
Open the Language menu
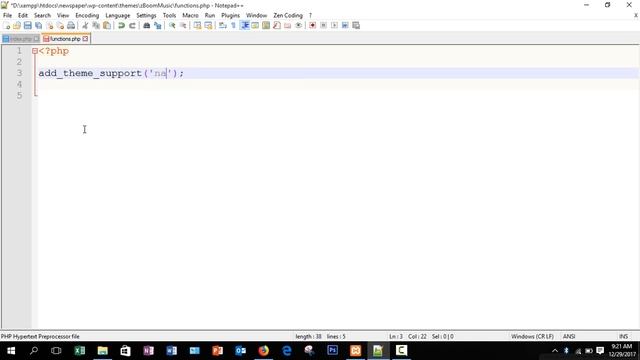click(x=118, y=16)
